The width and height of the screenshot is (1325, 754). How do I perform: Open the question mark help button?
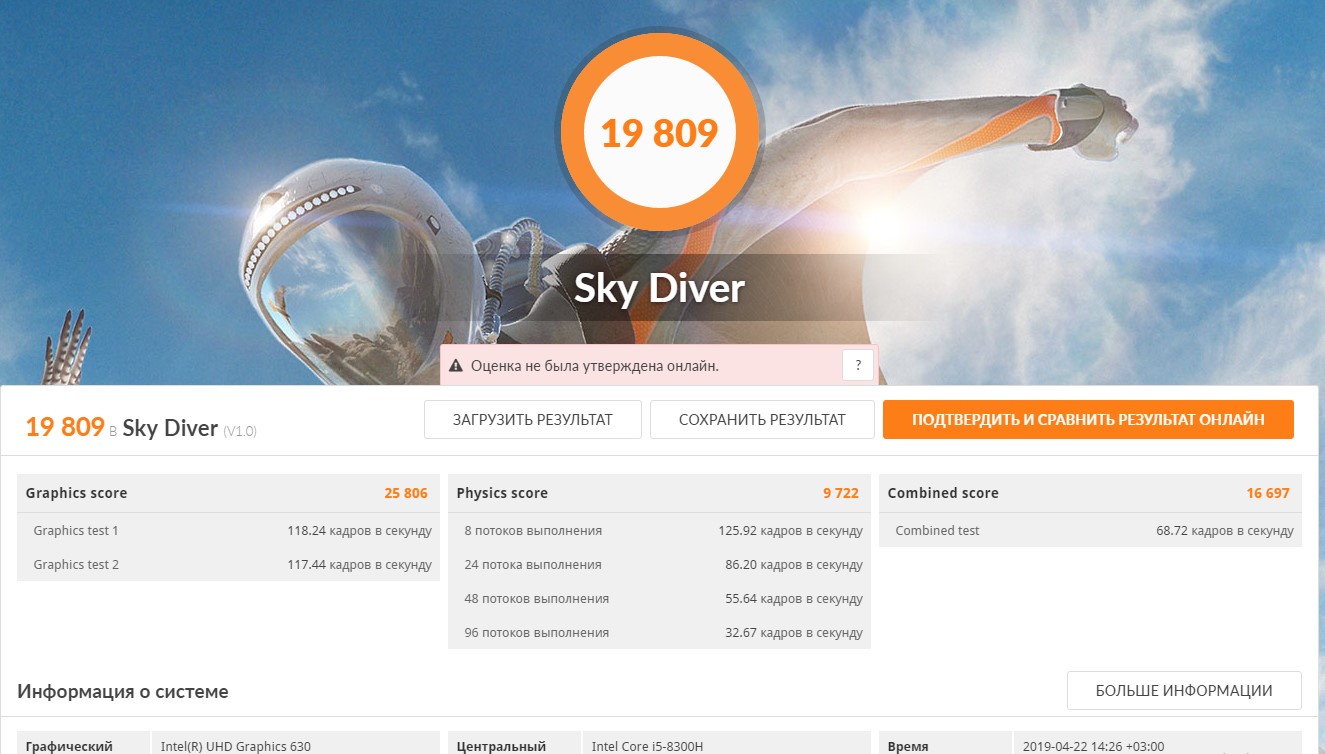pos(858,365)
